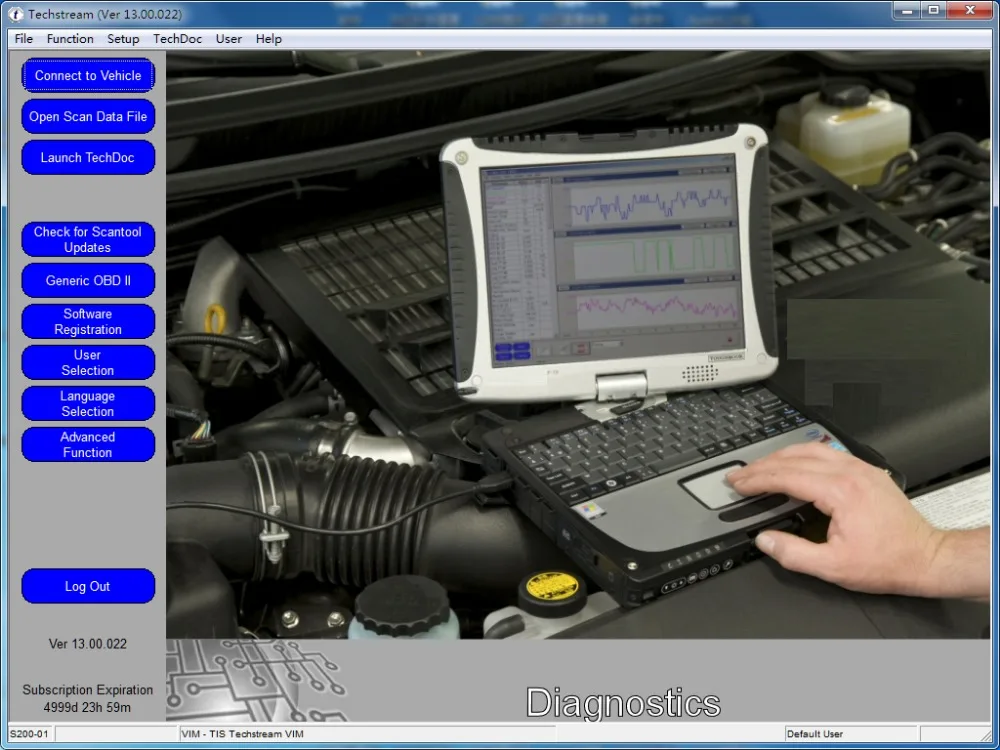Check for Scantool Updates
The height and width of the screenshot is (750, 1000).
click(88, 239)
